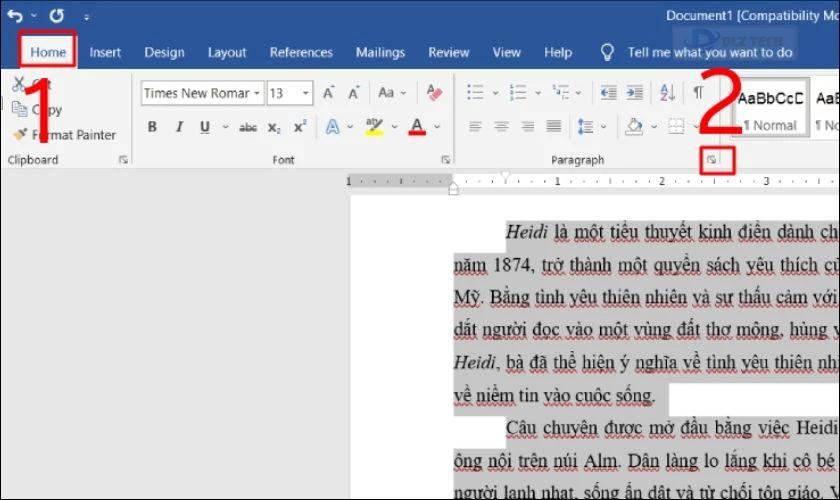Expand the font name dropdown arrow

point(257,93)
